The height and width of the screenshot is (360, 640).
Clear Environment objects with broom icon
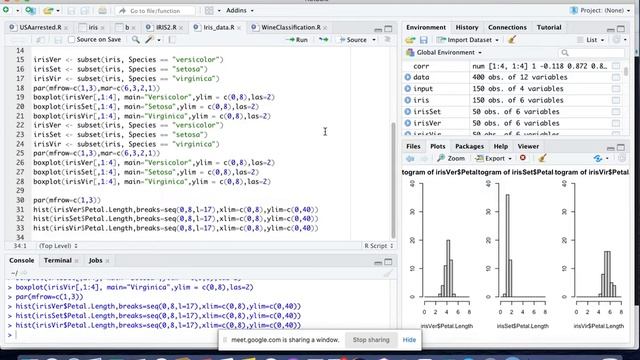512,40
